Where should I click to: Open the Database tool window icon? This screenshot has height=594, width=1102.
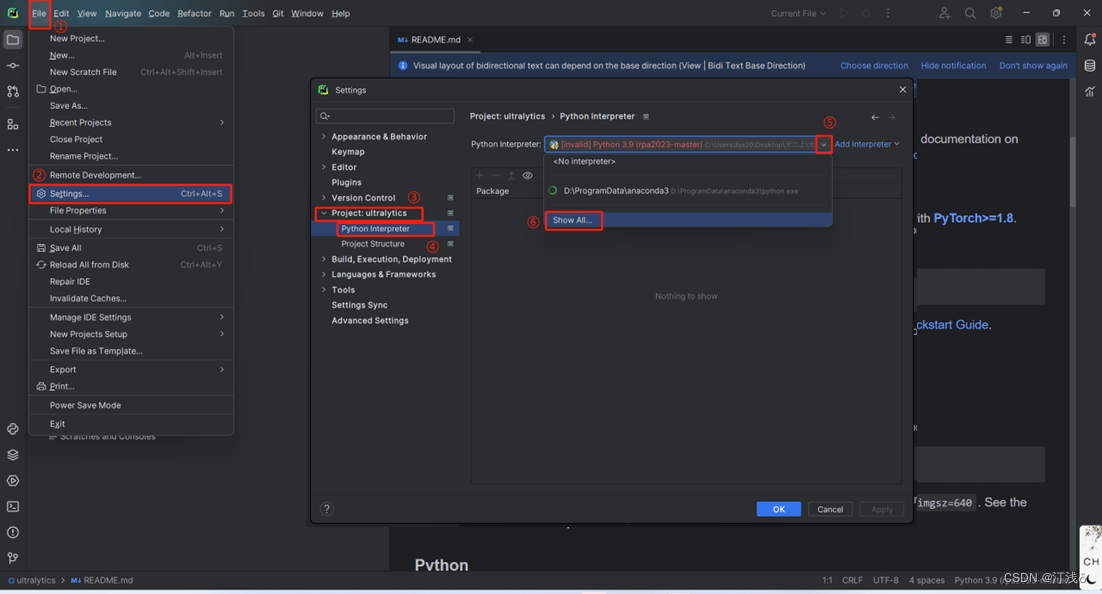[1090, 66]
